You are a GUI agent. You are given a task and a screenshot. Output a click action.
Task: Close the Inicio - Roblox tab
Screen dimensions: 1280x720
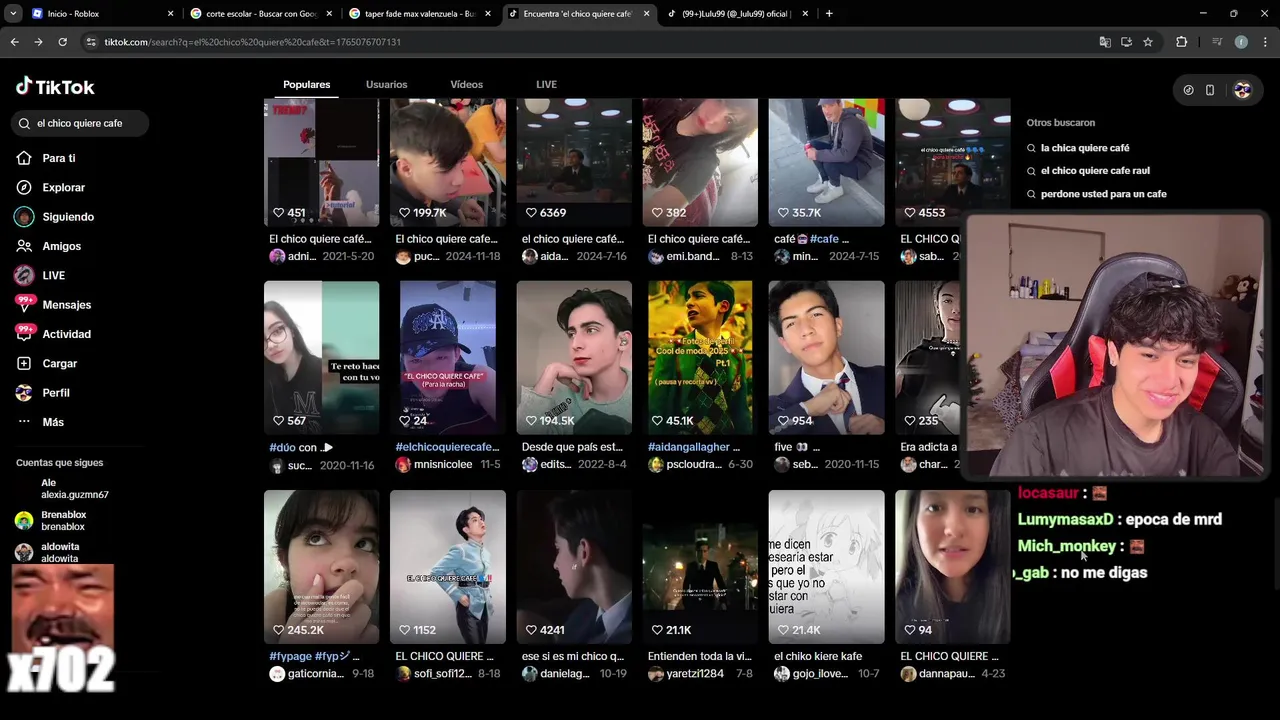pyautogui.click(x=170, y=14)
